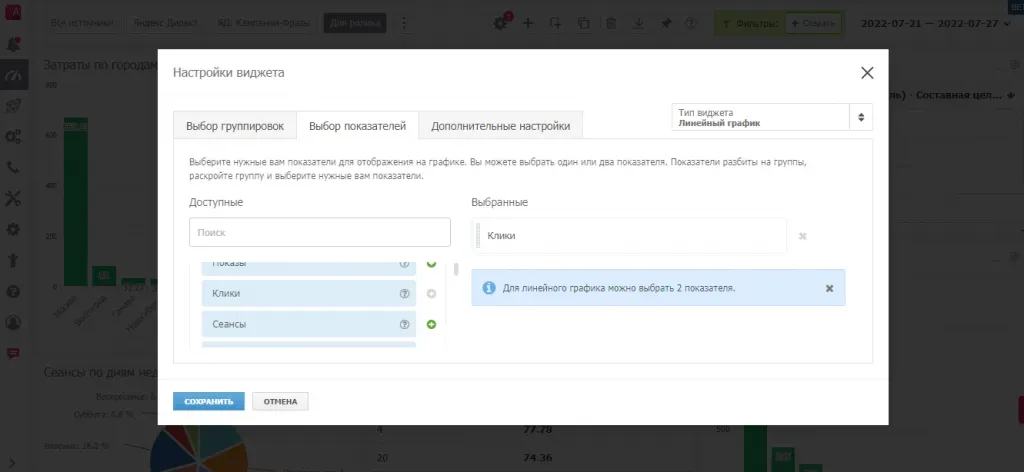This screenshot has width=1024, height=472.
Task: Click the question mark help icon in toolbar
Action: tap(690, 23)
